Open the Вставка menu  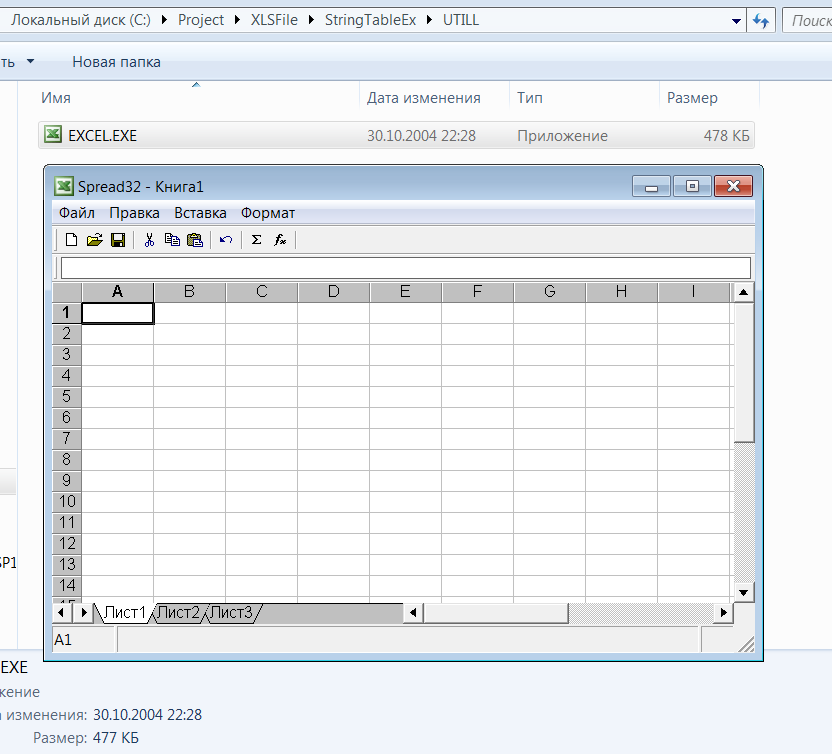pos(200,213)
